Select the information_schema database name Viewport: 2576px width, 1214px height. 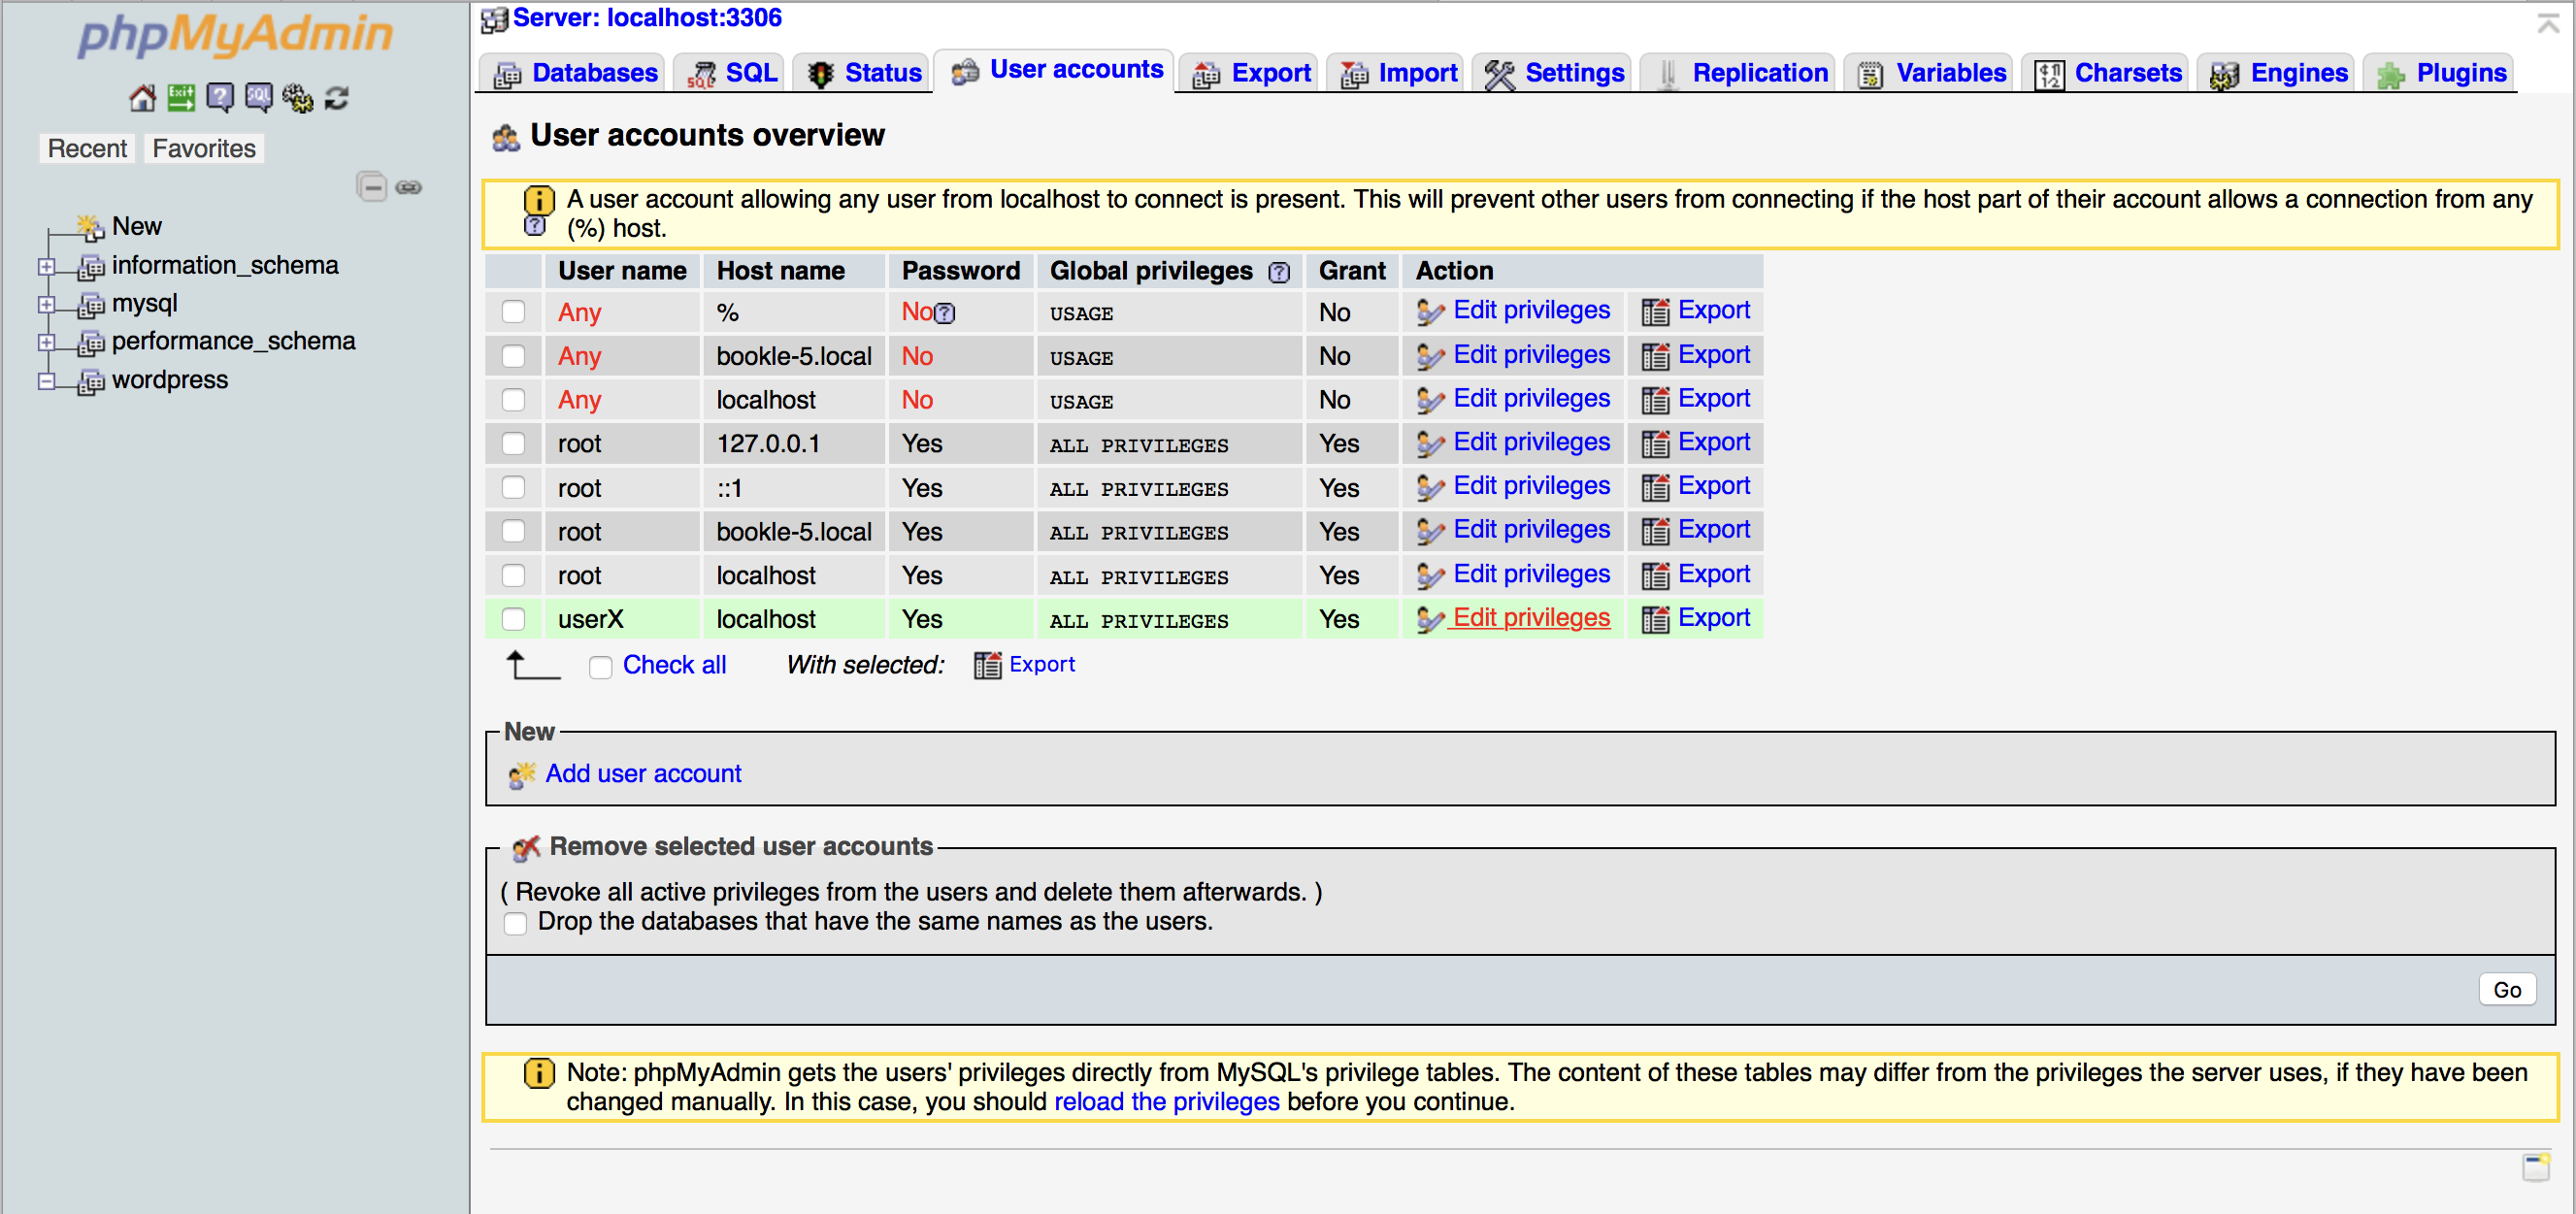225,265
